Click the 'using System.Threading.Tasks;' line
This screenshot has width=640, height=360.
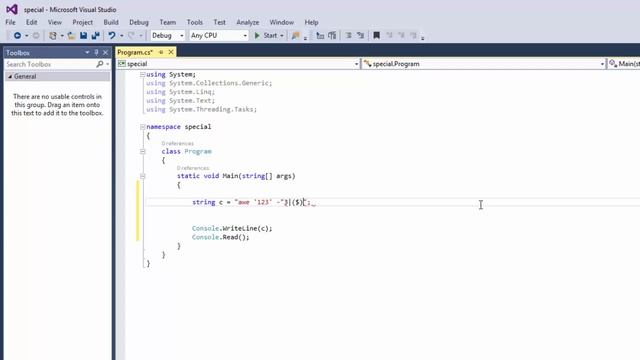pyautogui.click(x=202, y=109)
